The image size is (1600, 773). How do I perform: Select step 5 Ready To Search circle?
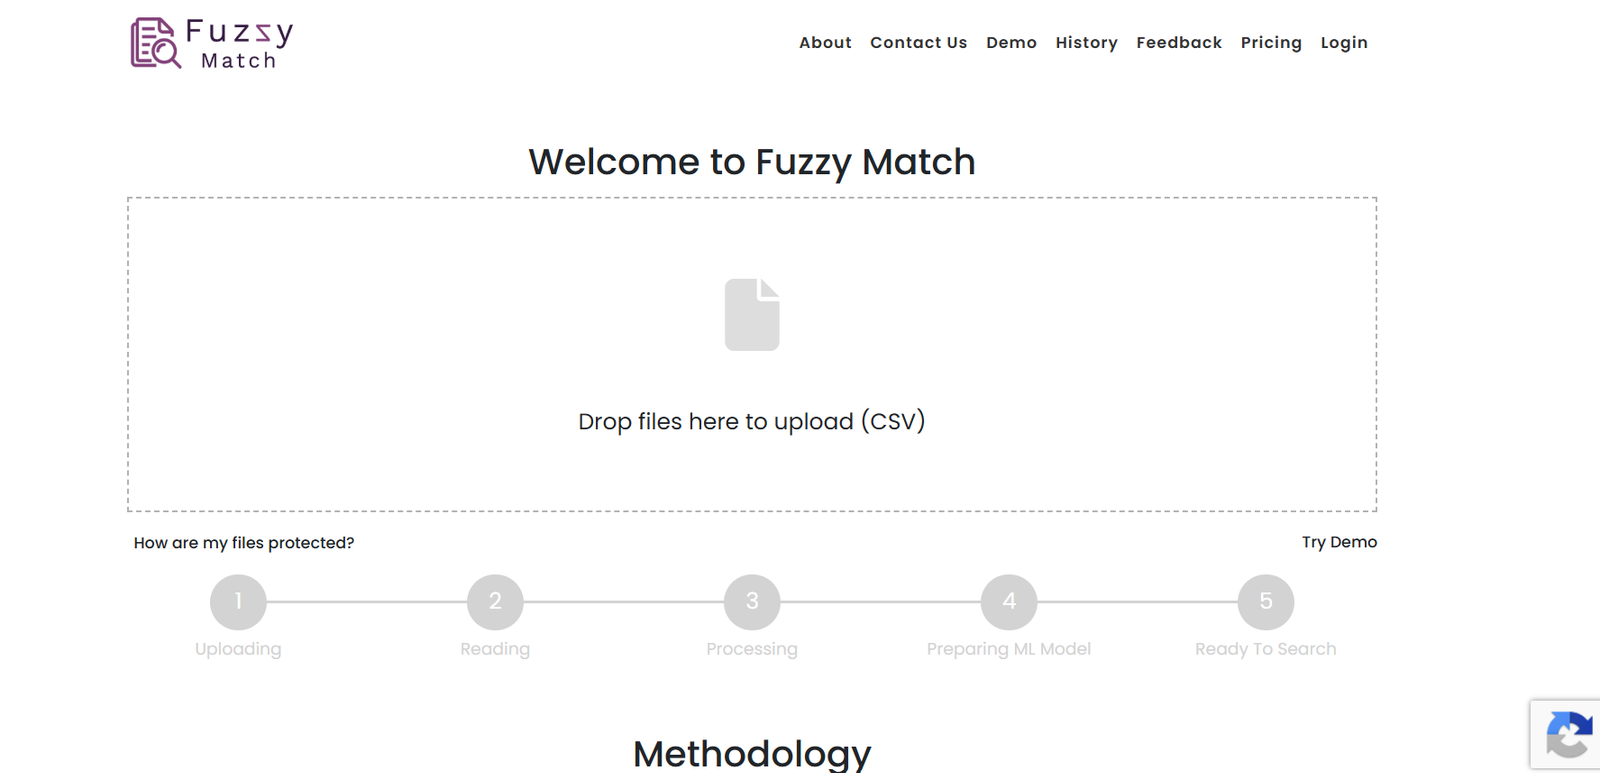[1266, 602]
